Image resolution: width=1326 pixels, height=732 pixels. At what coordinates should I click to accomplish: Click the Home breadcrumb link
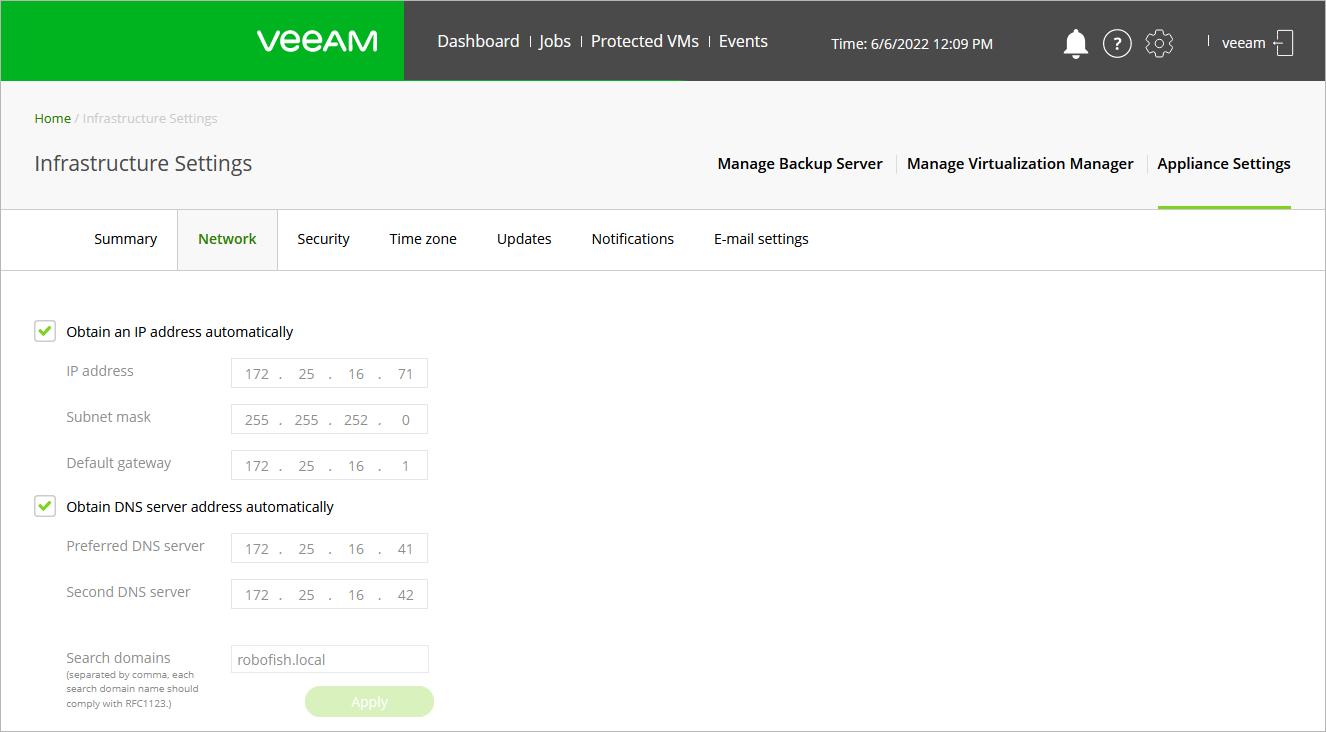pyautogui.click(x=53, y=118)
